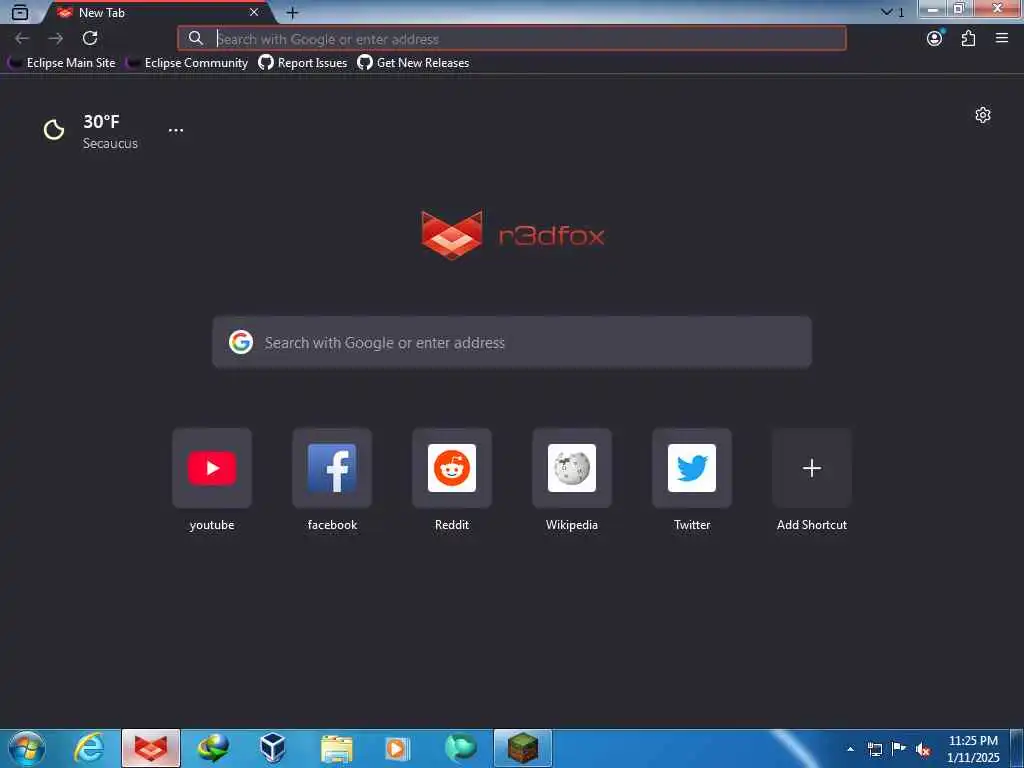Open Eclipse Main Site bookmark
This screenshot has width=1024, height=768.
pyautogui.click(x=61, y=63)
